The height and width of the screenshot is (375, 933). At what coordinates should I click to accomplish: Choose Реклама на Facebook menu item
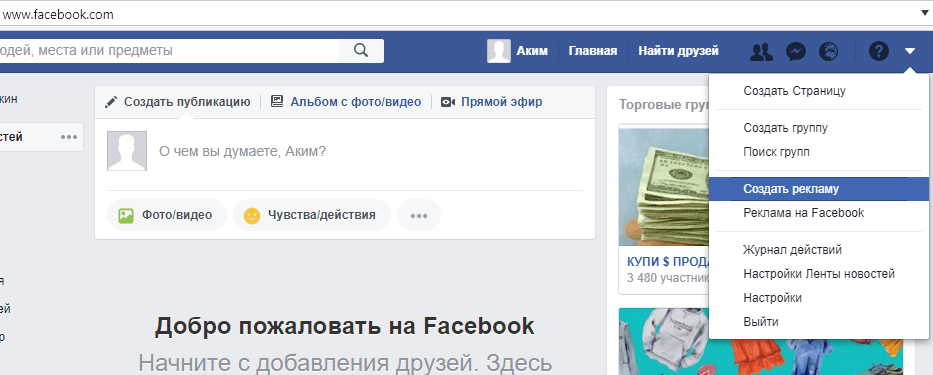(x=819, y=212)
